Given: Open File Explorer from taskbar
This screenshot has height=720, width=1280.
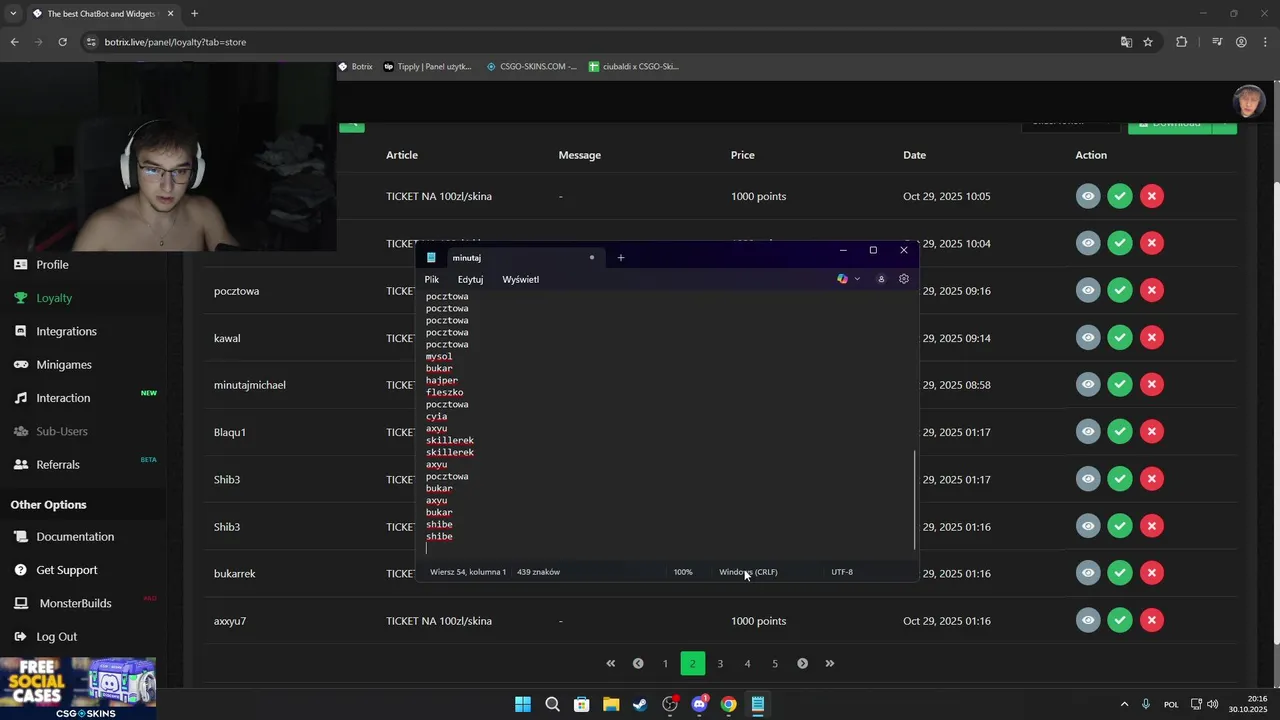Looking at the screenshot, I should (x=611, y=704).
